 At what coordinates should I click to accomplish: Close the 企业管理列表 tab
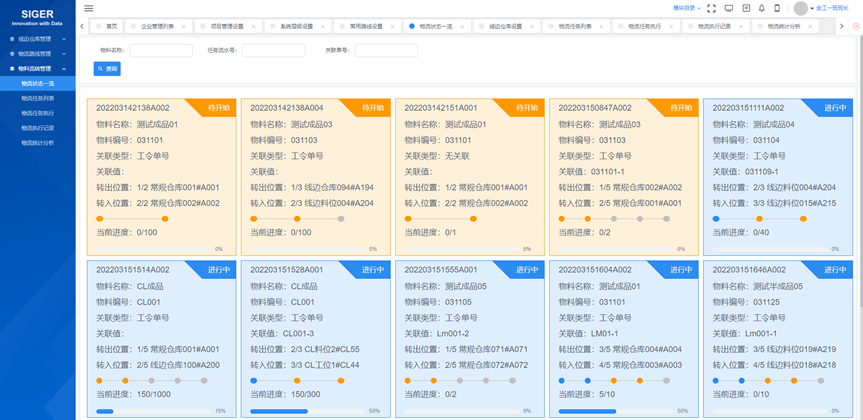(183, 26)
